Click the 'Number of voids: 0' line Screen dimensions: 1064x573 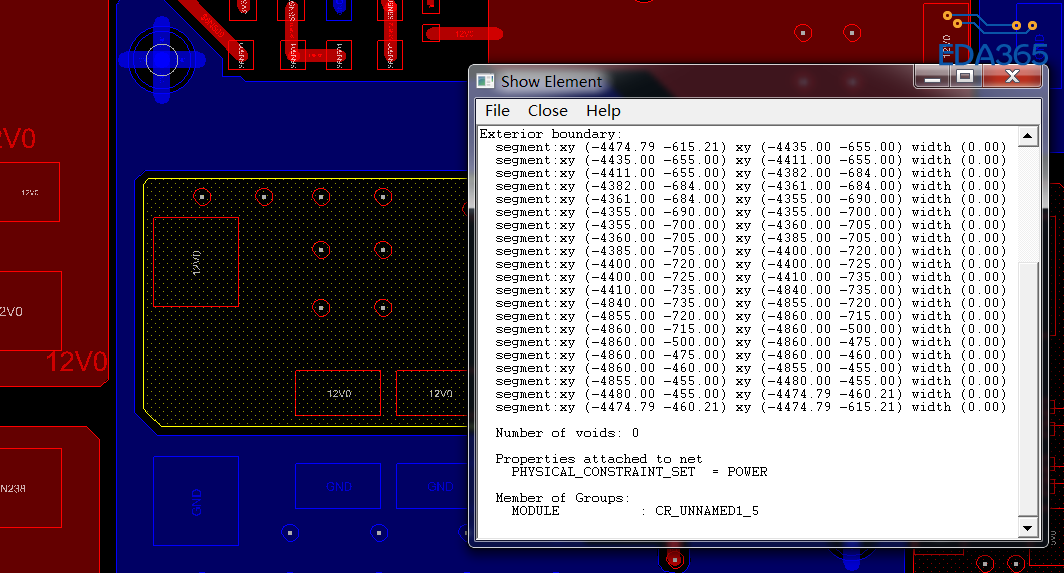tap(567, 433)
